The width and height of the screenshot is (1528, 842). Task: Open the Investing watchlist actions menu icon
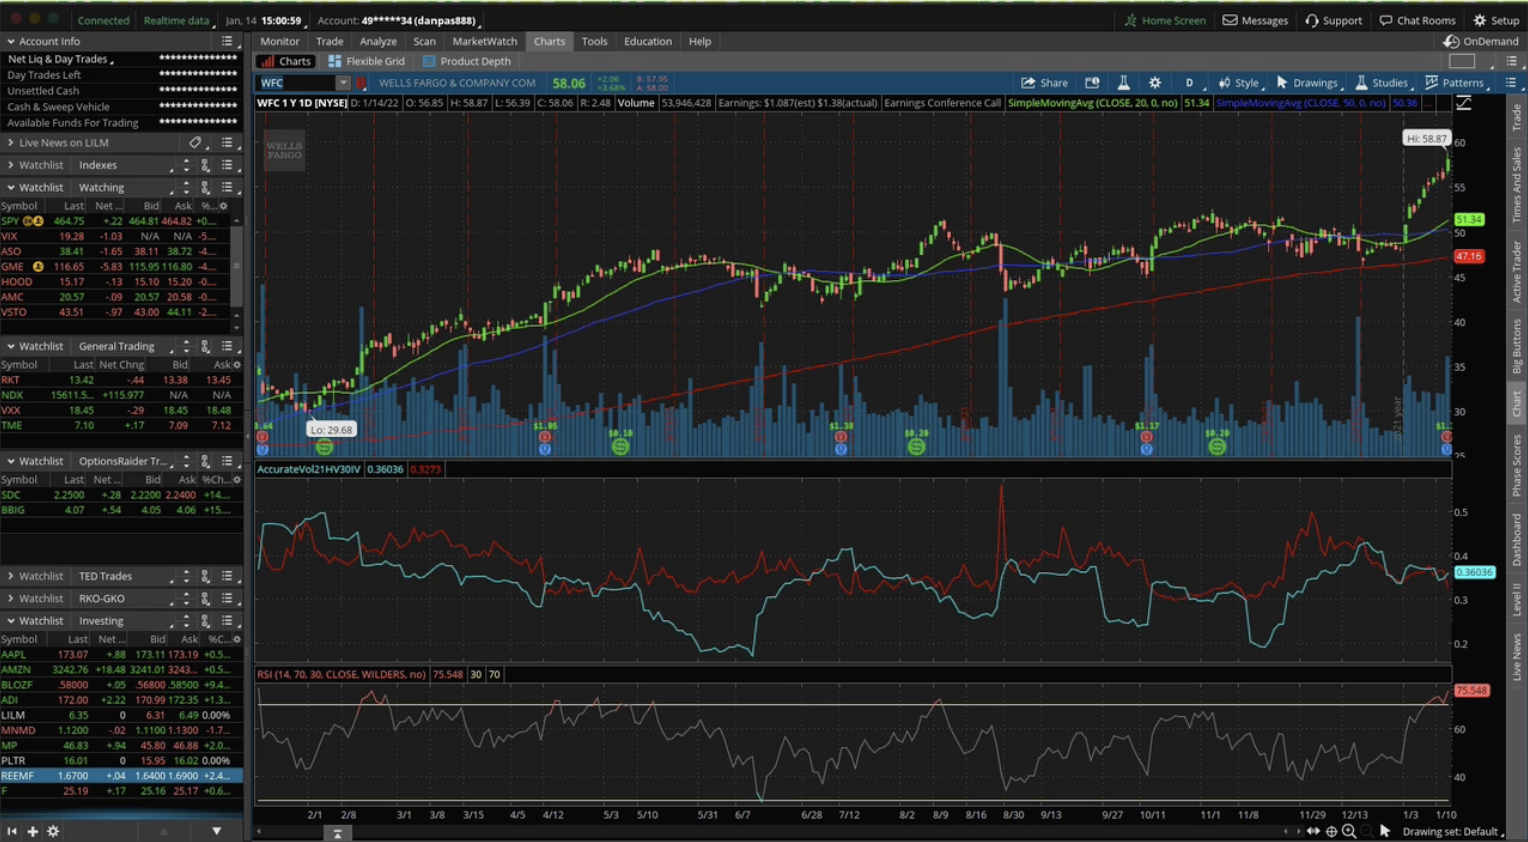coord(227,621)
